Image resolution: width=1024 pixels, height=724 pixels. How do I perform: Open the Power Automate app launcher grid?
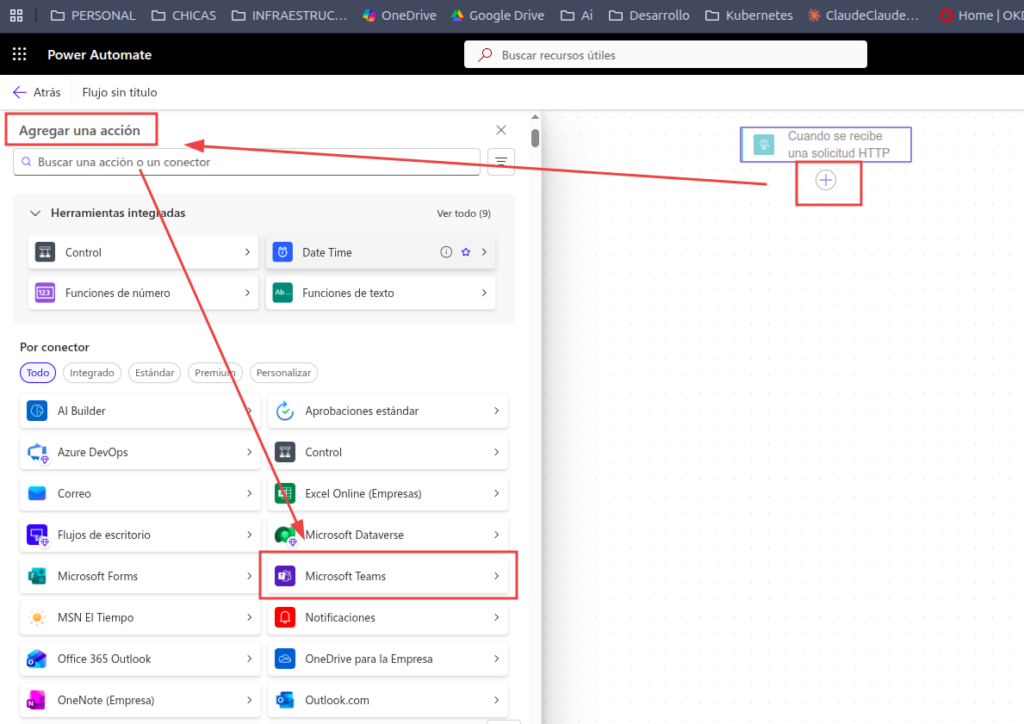click(x=19, y=55)
